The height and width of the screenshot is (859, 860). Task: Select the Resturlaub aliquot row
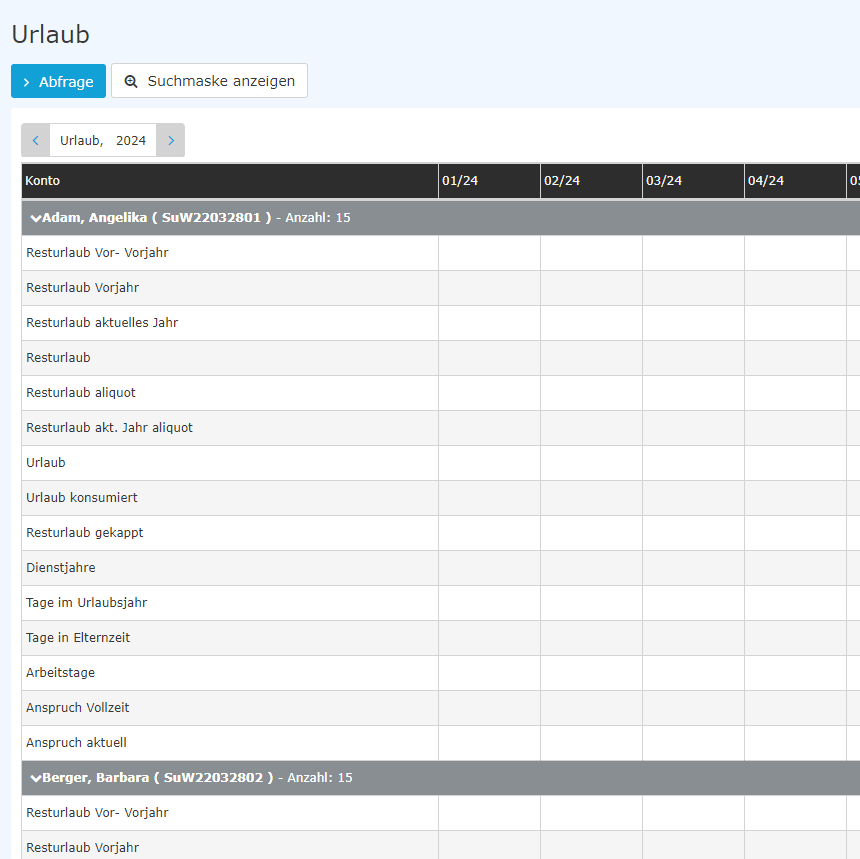tap(441, 393)
